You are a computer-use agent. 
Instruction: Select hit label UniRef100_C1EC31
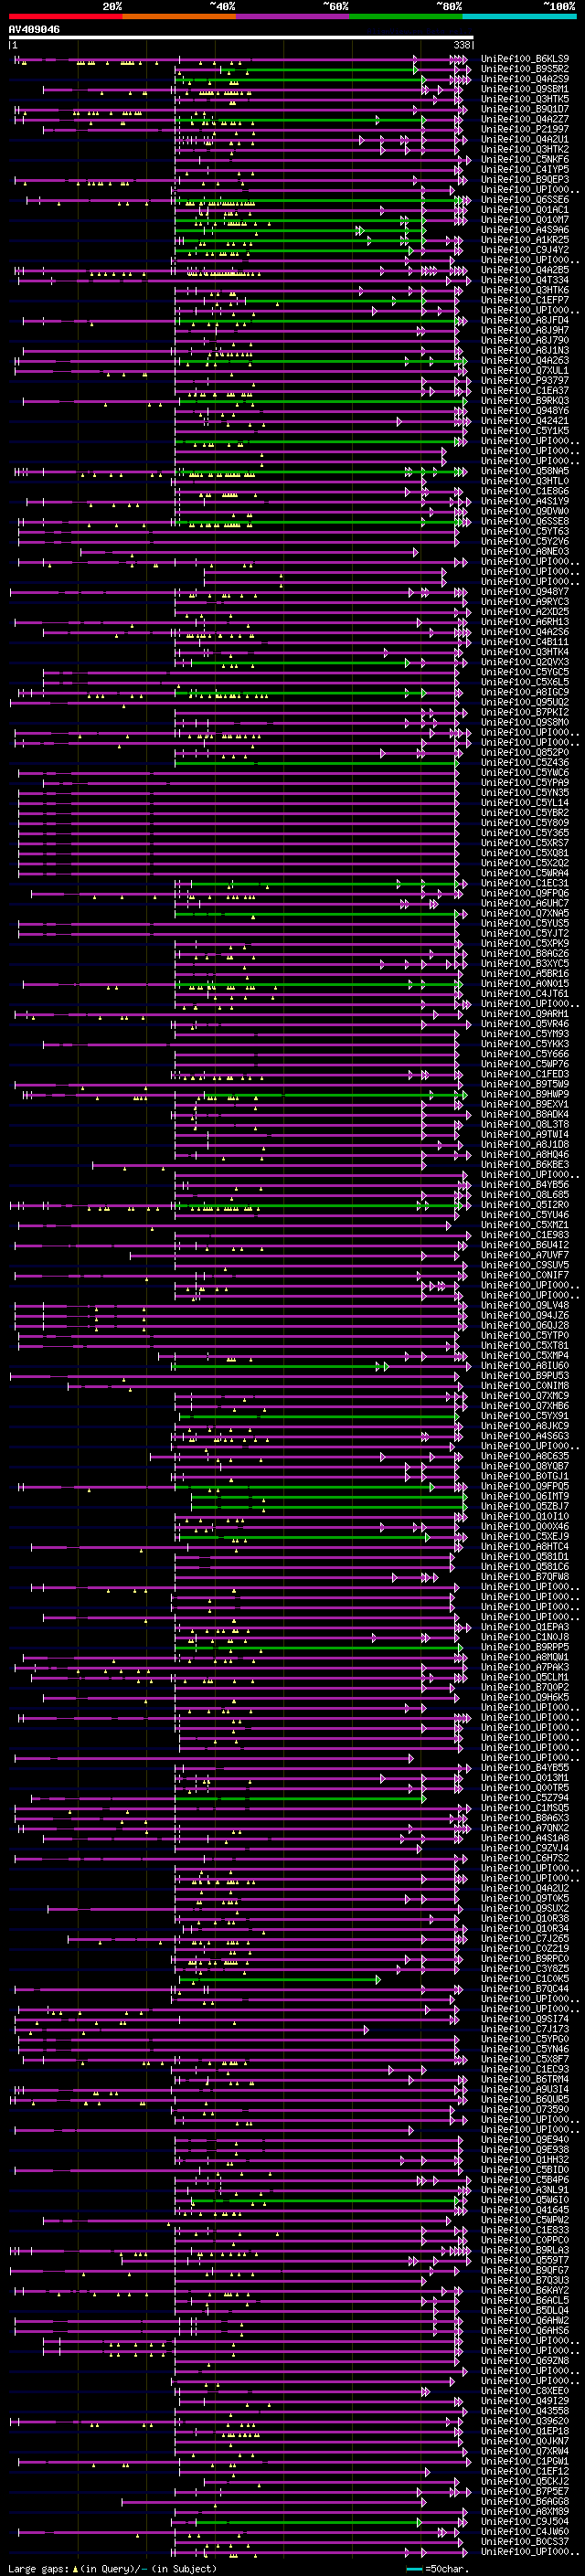(x=525, y=883)
